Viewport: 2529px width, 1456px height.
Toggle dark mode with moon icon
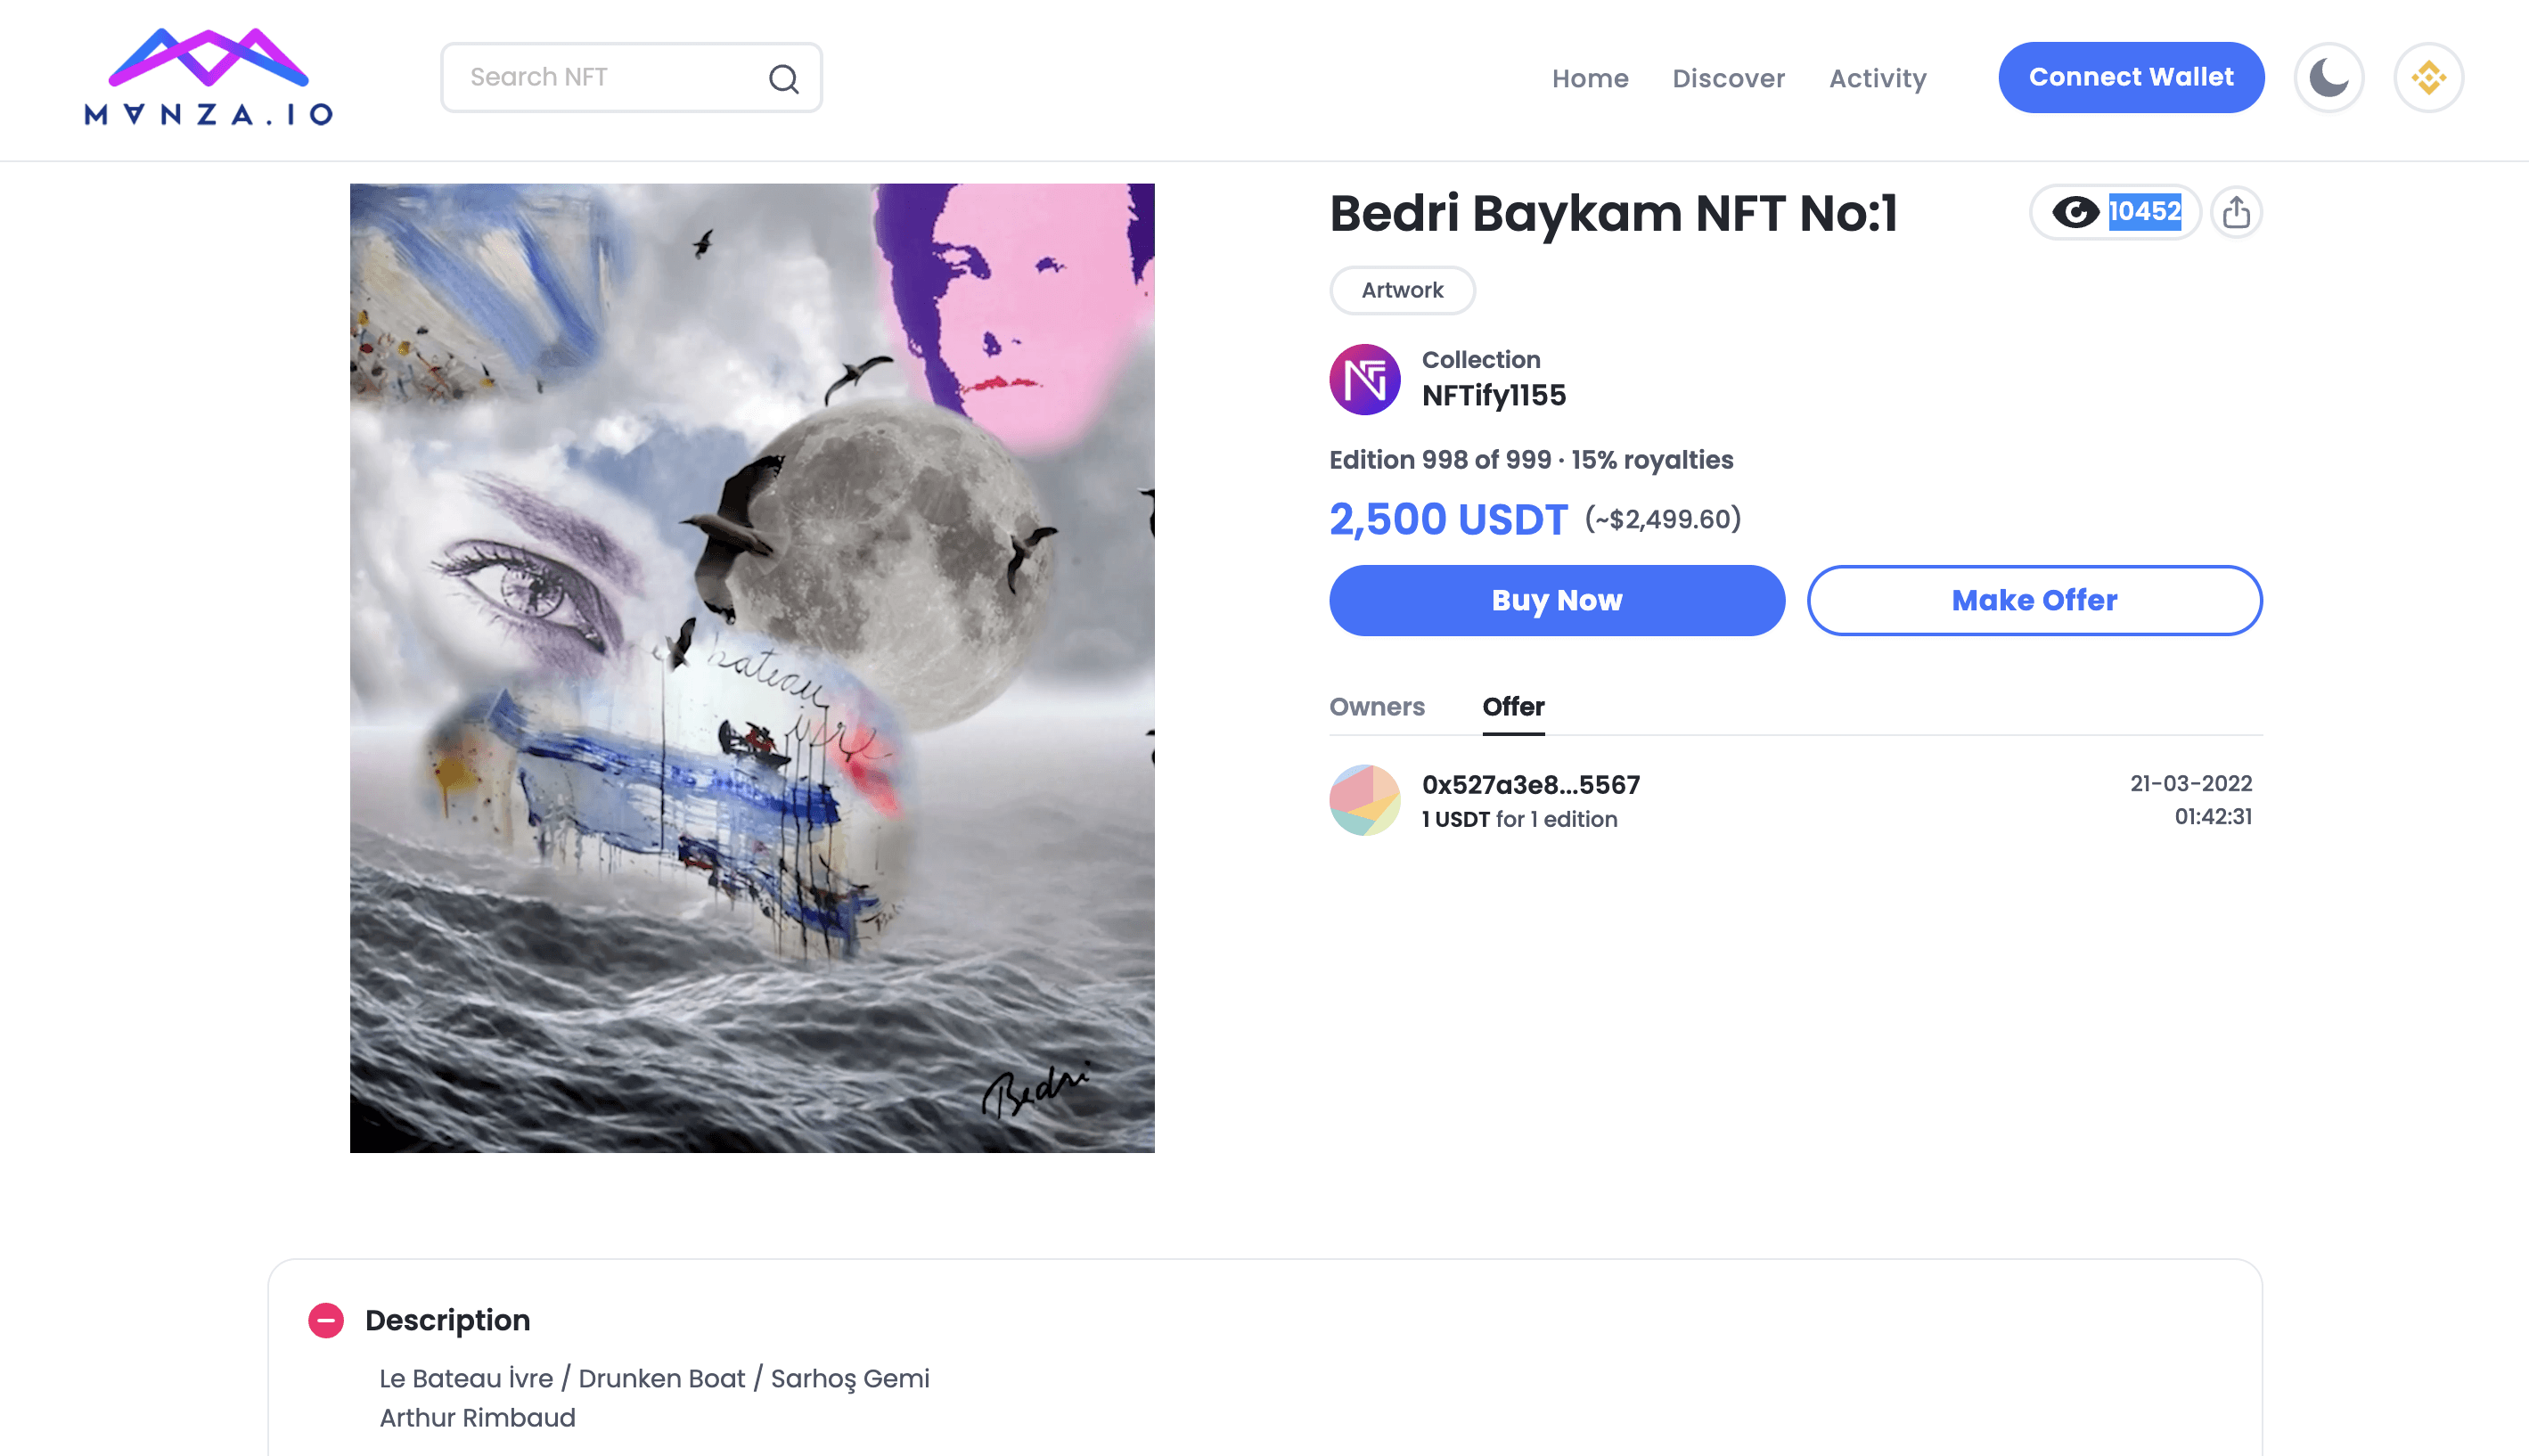point(2329,77)
